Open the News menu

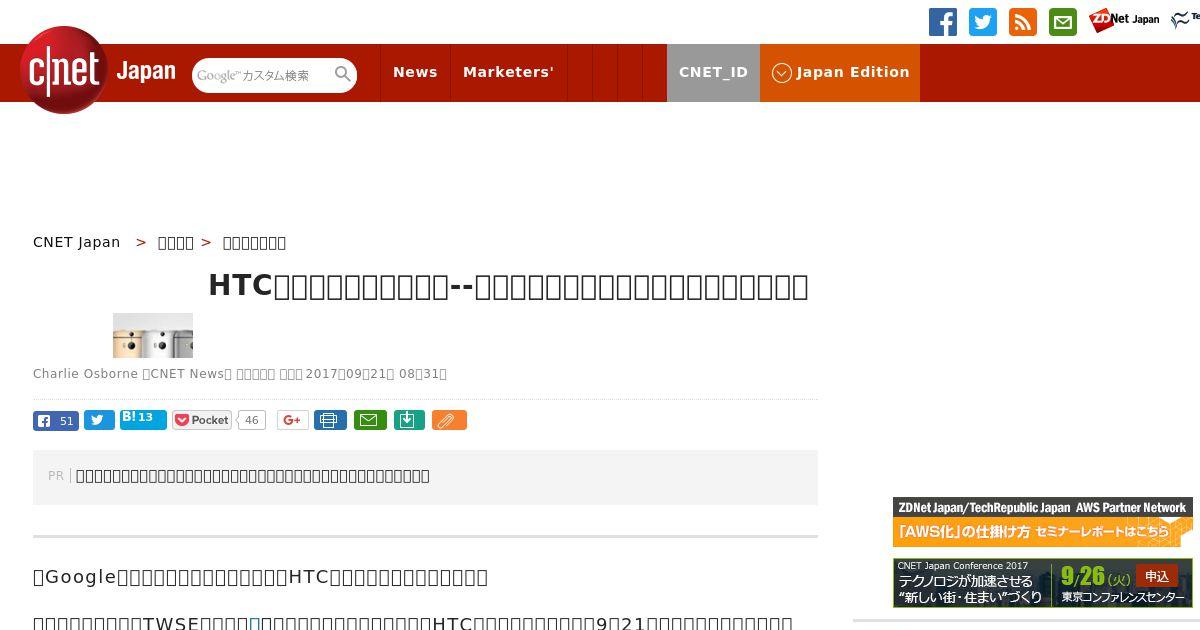(x=415, y=73)
